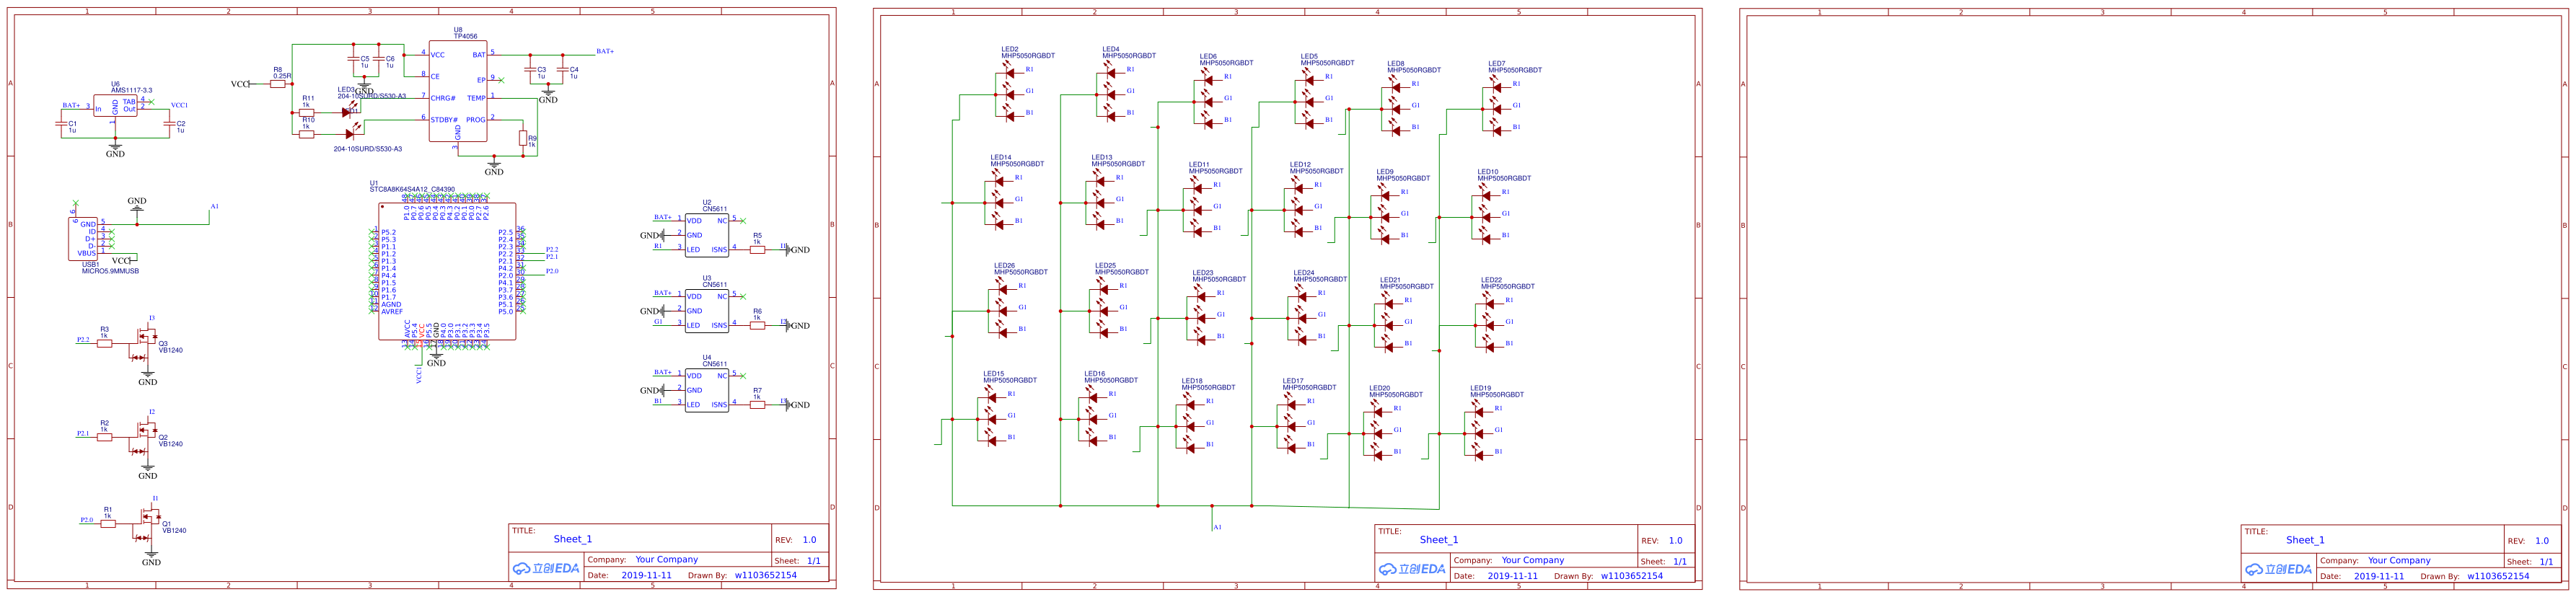The image size is (2576, 597).
Task: Select the LED19 RGB LED symbol
Action: (x=1477, y=431)
